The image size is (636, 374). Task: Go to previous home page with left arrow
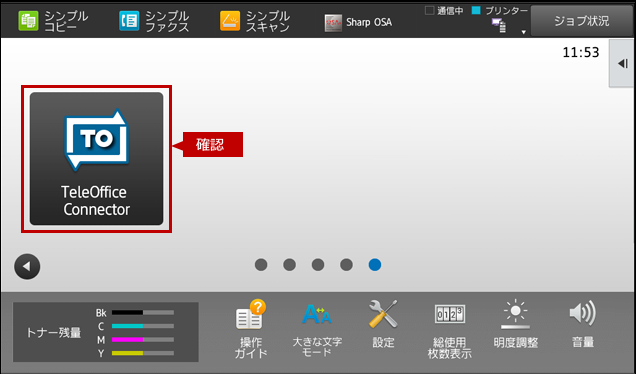[27, 267]
